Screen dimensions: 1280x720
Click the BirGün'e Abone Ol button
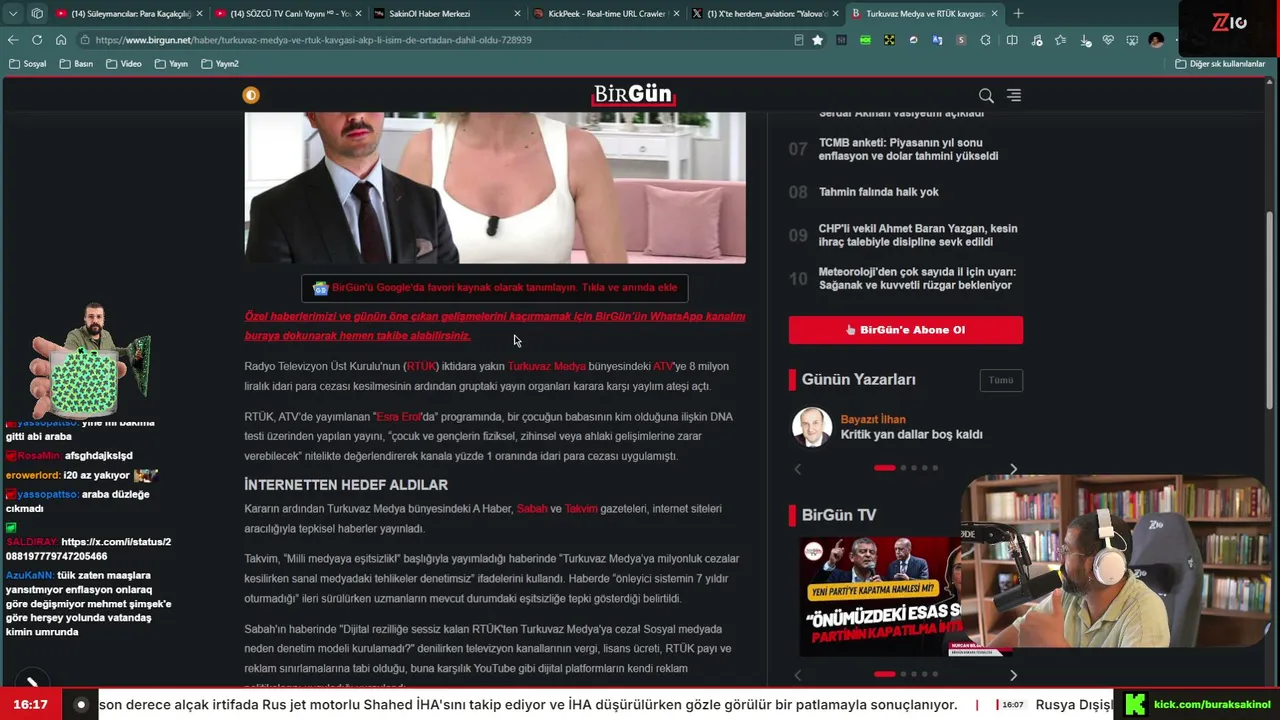[x=906, y=330]
